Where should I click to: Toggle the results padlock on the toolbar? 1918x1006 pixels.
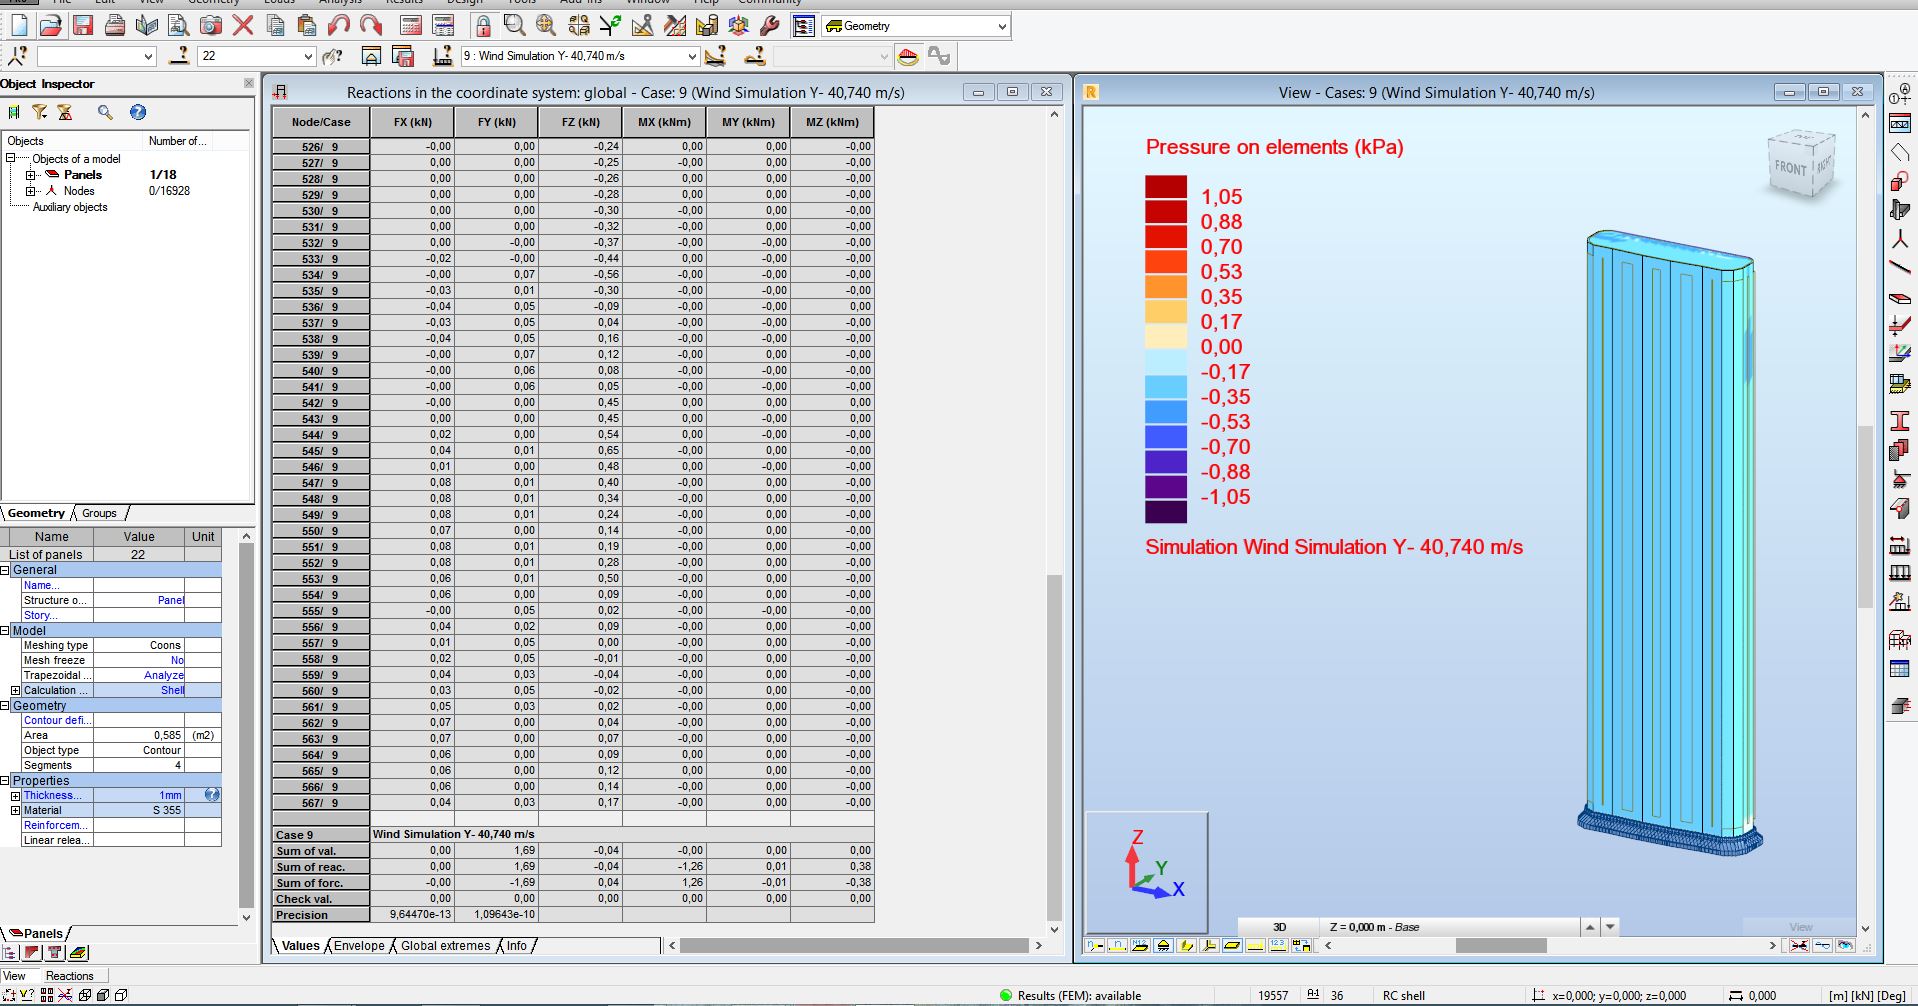[x=482, y=26]
